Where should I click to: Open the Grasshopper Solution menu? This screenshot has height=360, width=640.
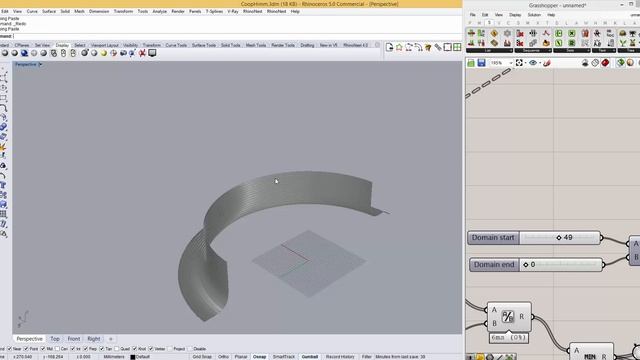pyautogui.click(x=534, y=15)
